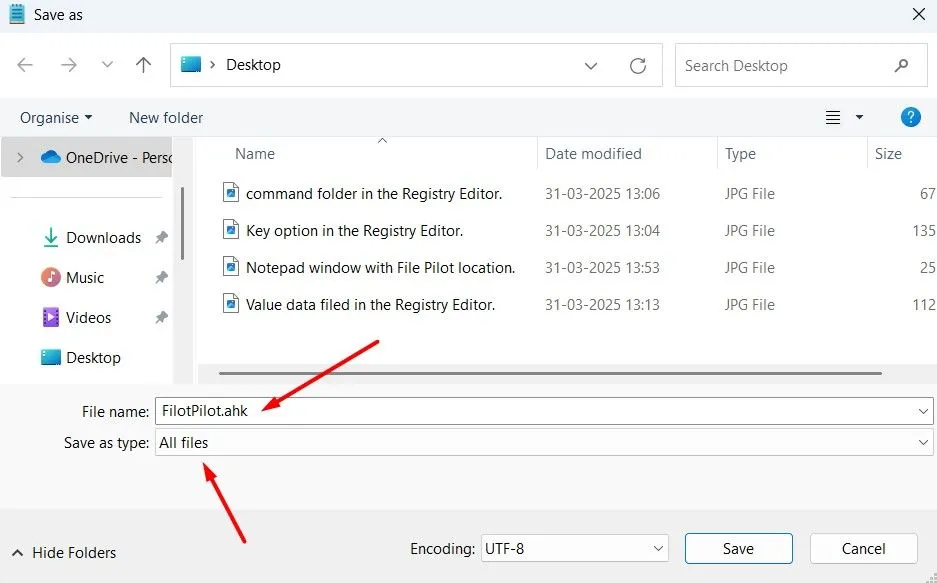Click the Save button
Viewport: 937px width, 583px height.
pyautogui.click(x=738, y=548)
